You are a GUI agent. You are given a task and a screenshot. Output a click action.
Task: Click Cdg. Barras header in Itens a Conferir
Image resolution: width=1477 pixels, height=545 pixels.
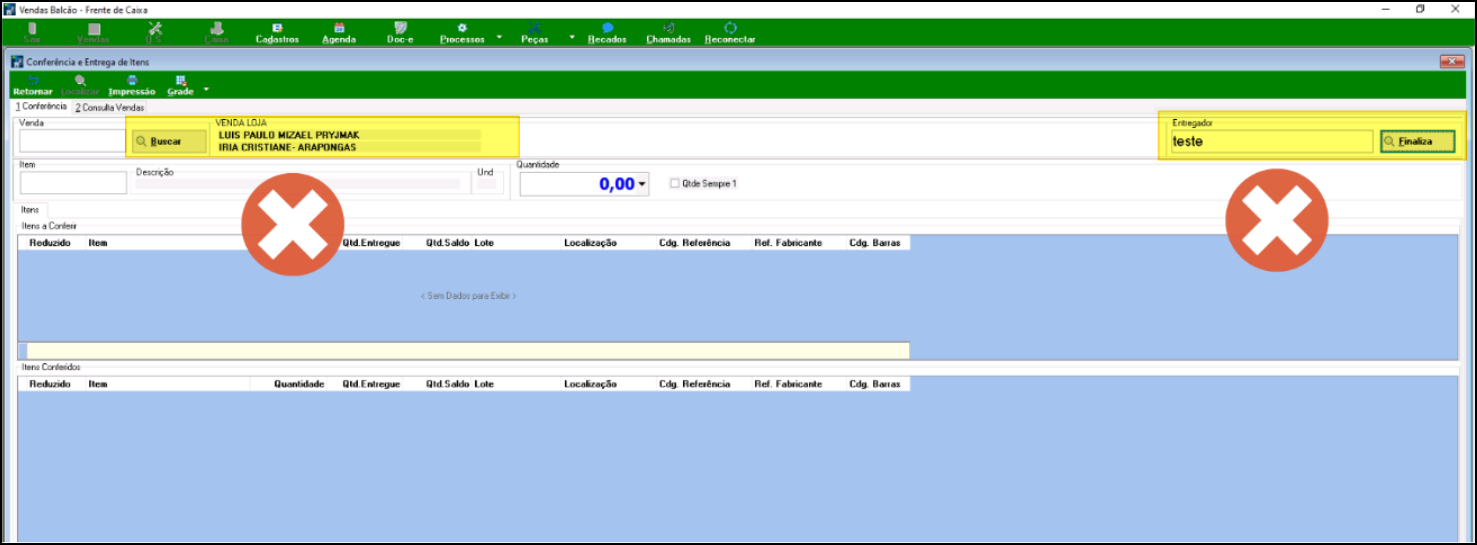875,243
